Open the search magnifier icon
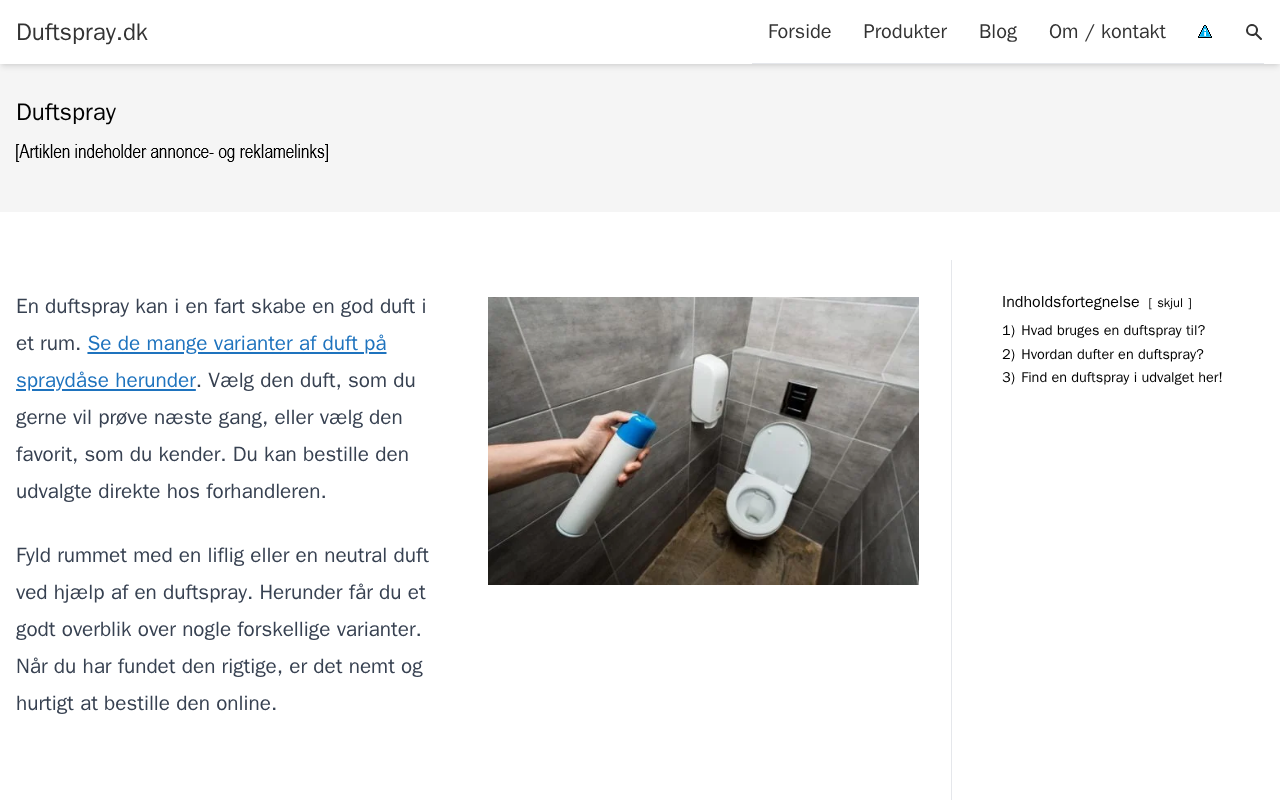 point(1254,32)
